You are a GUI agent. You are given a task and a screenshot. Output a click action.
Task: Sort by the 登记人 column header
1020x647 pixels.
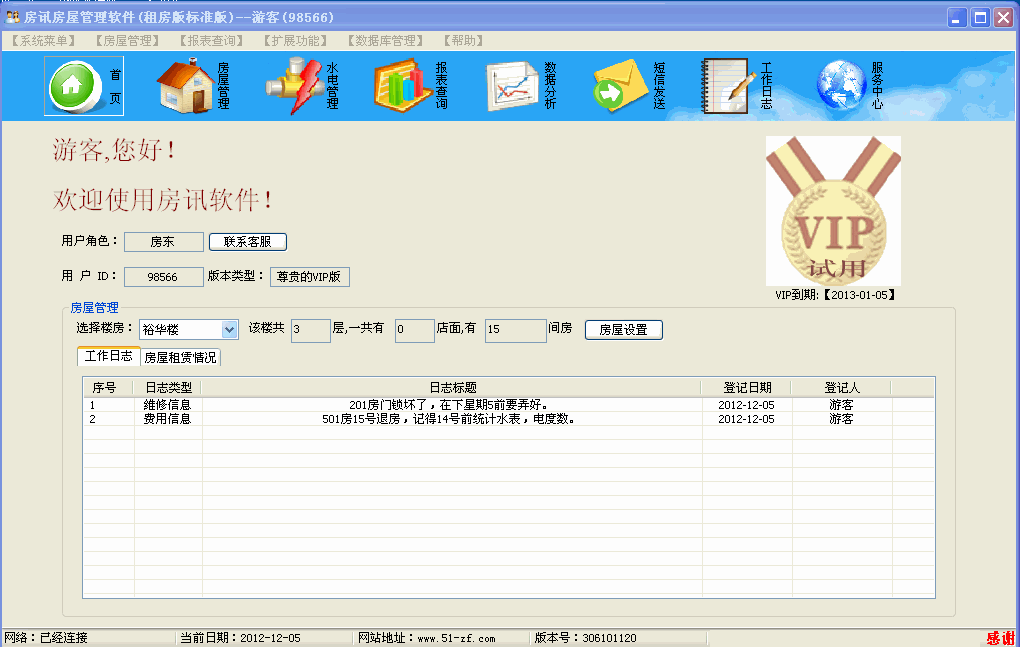click(x=842, y=388)
